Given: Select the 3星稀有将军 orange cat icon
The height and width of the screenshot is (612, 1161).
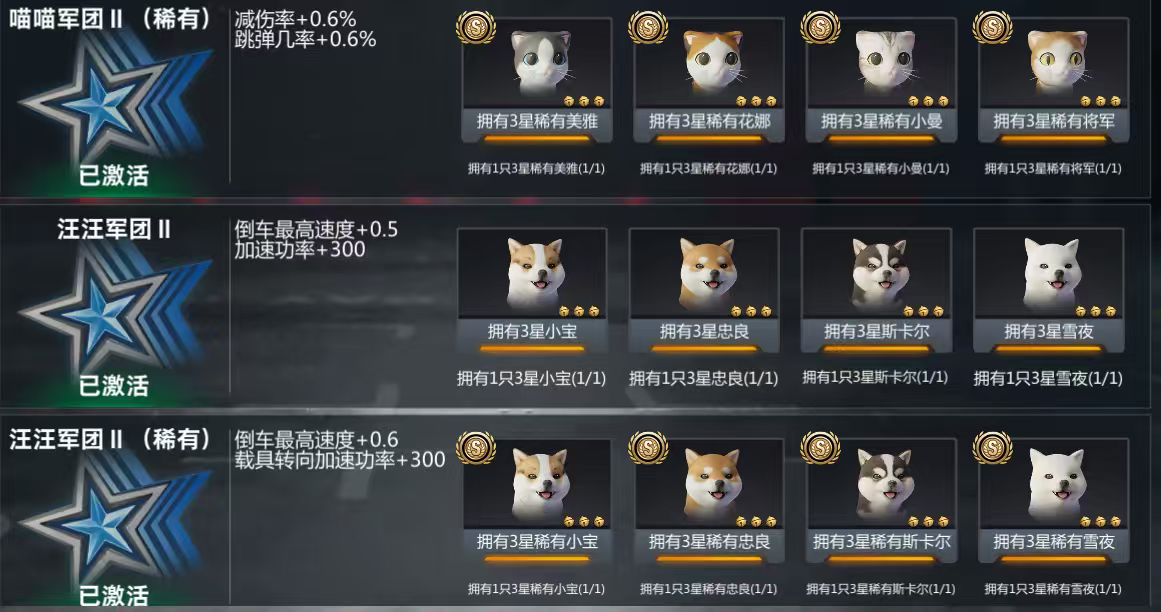Looking at the screenshot, I should [x=1057, y=63].
